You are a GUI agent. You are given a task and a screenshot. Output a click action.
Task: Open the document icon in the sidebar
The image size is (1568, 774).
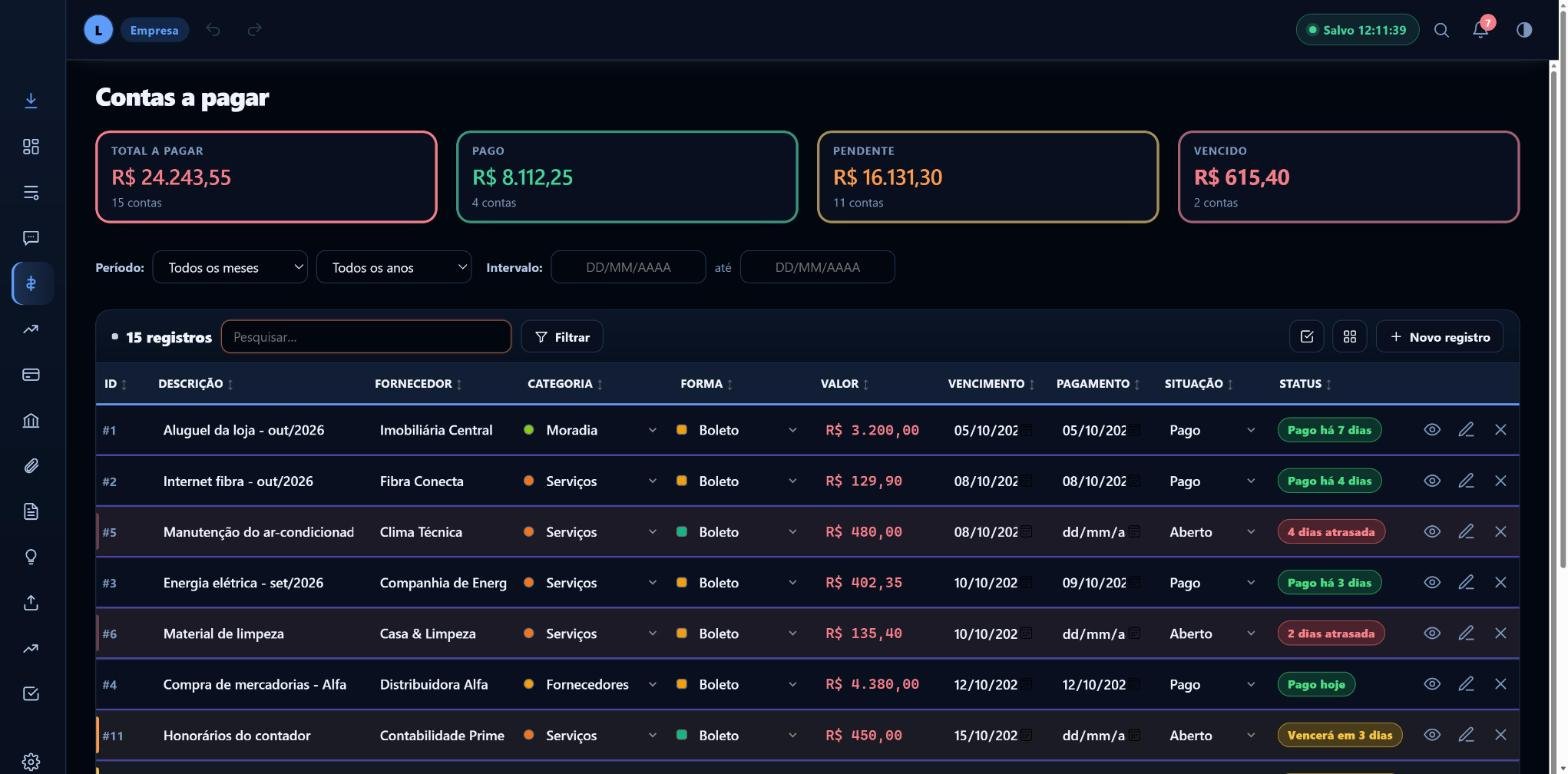[x=31, y=512]
